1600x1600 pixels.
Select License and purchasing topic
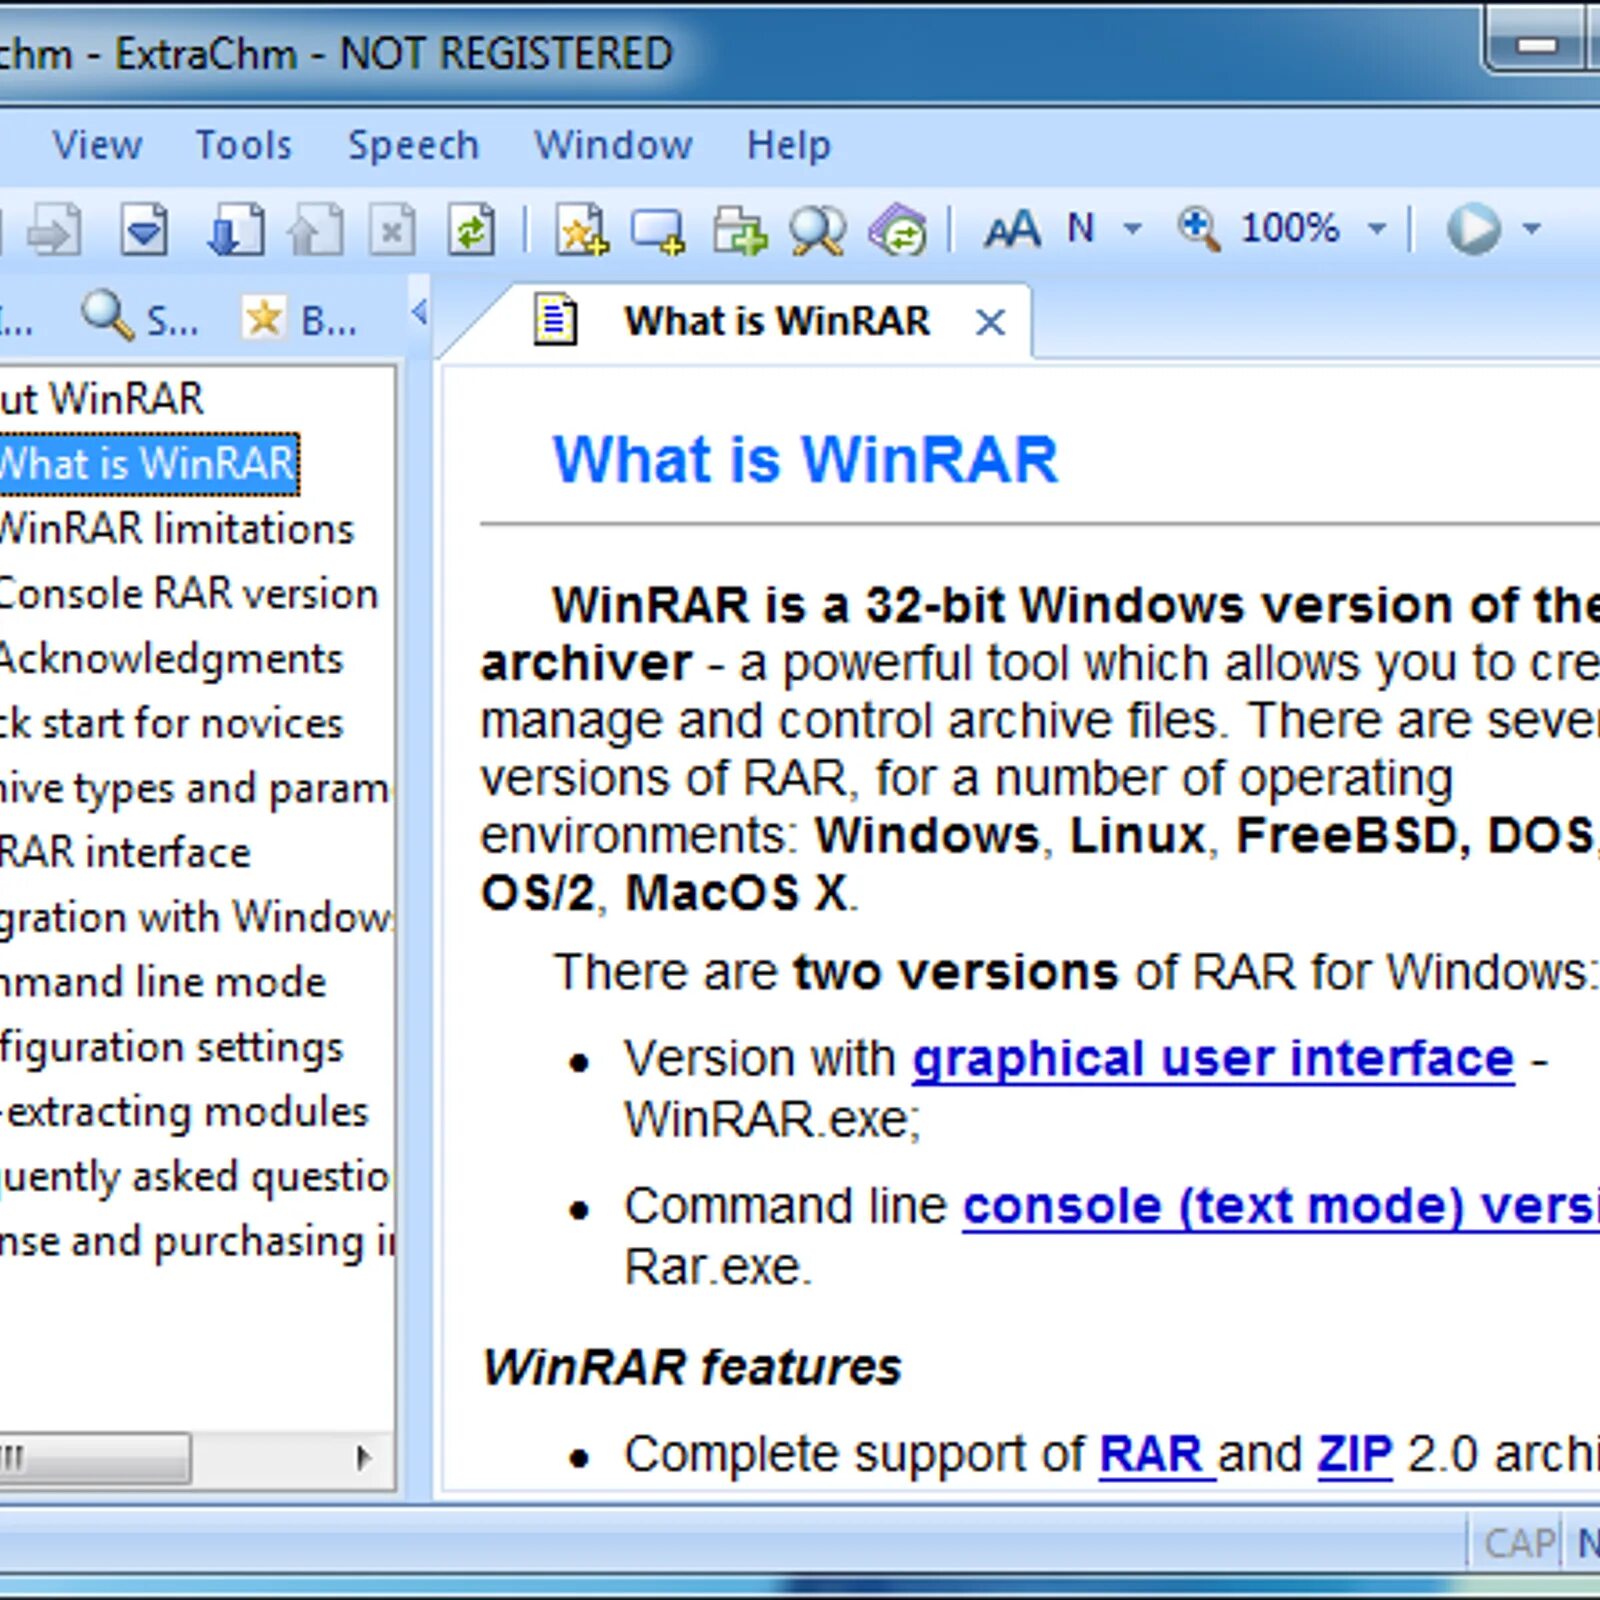tap(197, 1242)
